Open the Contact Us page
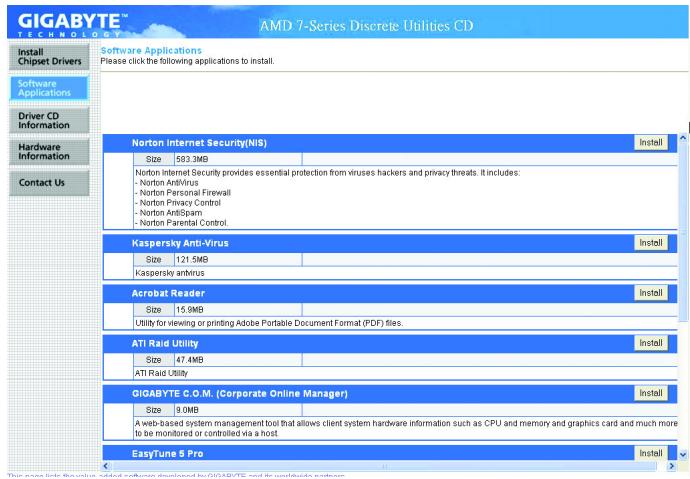This screenshot has height=479, width=690. [49, 183]
